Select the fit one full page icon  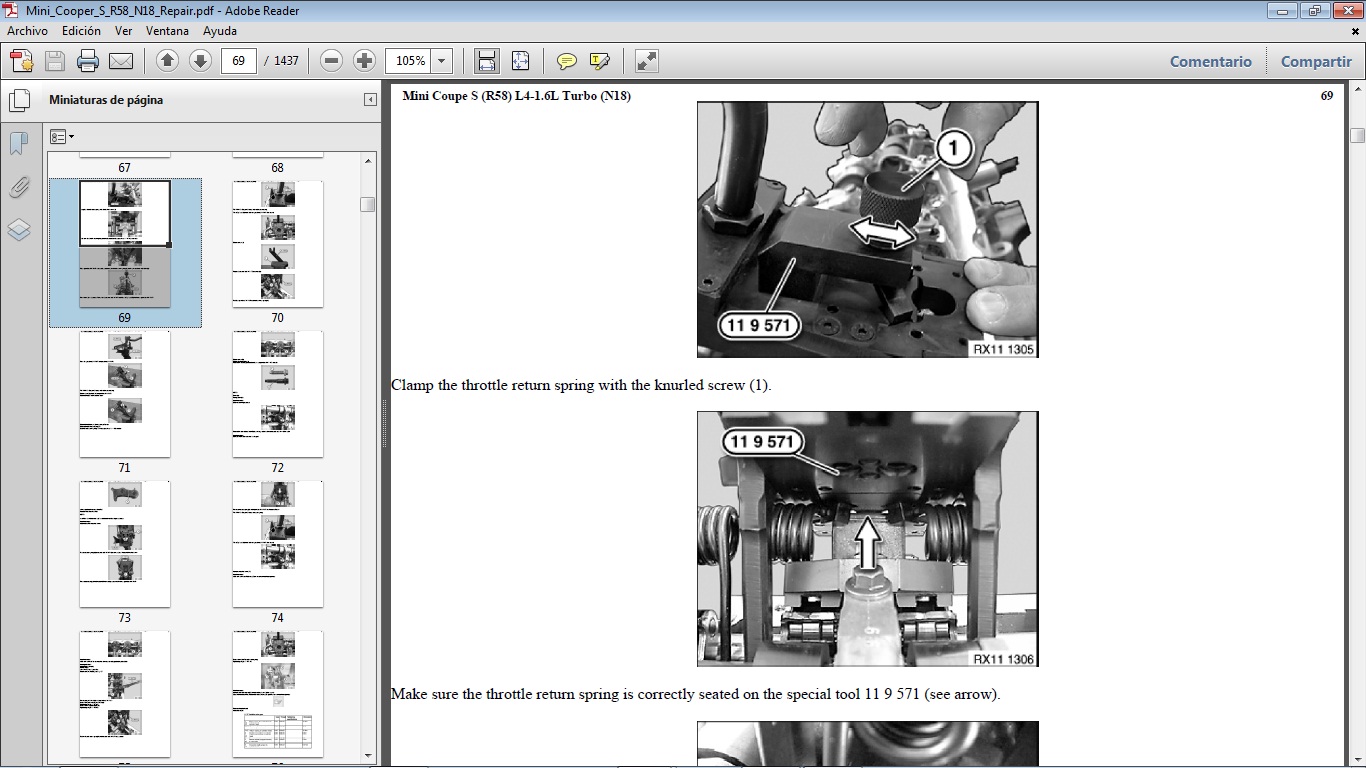[520, 61]
